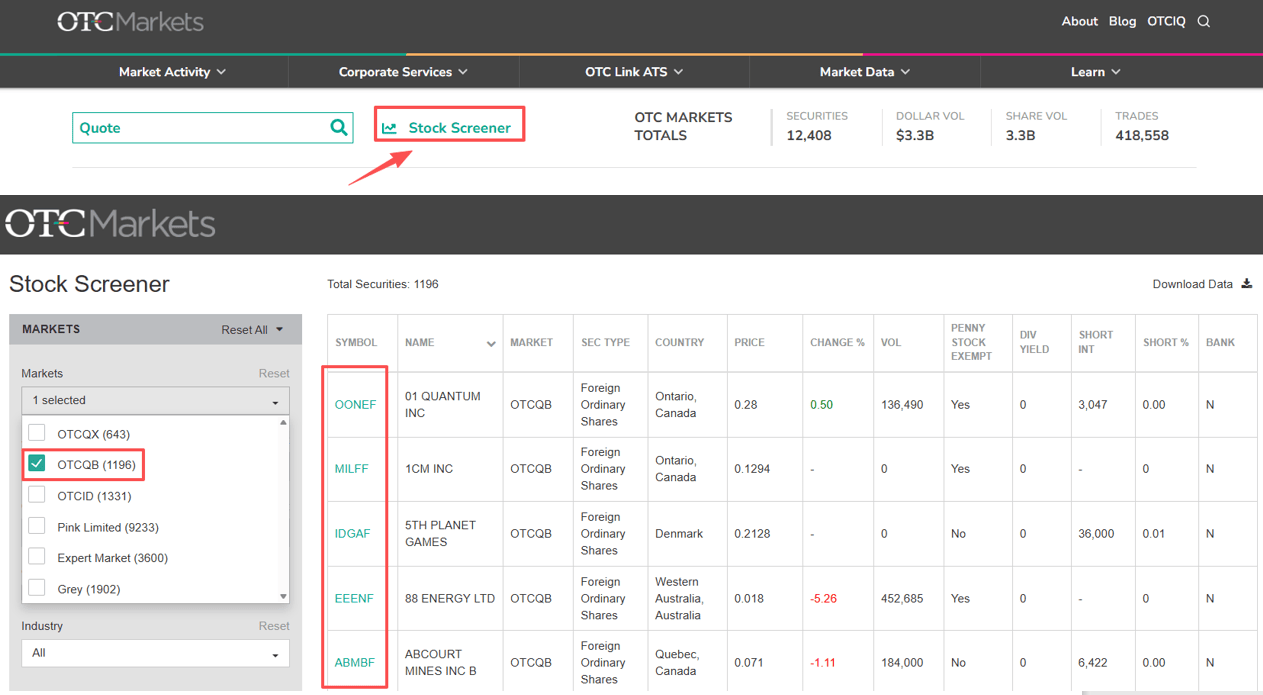Reset the Industry filter
The height and width of the screenshot is (695, 1263).
[274, 626]
